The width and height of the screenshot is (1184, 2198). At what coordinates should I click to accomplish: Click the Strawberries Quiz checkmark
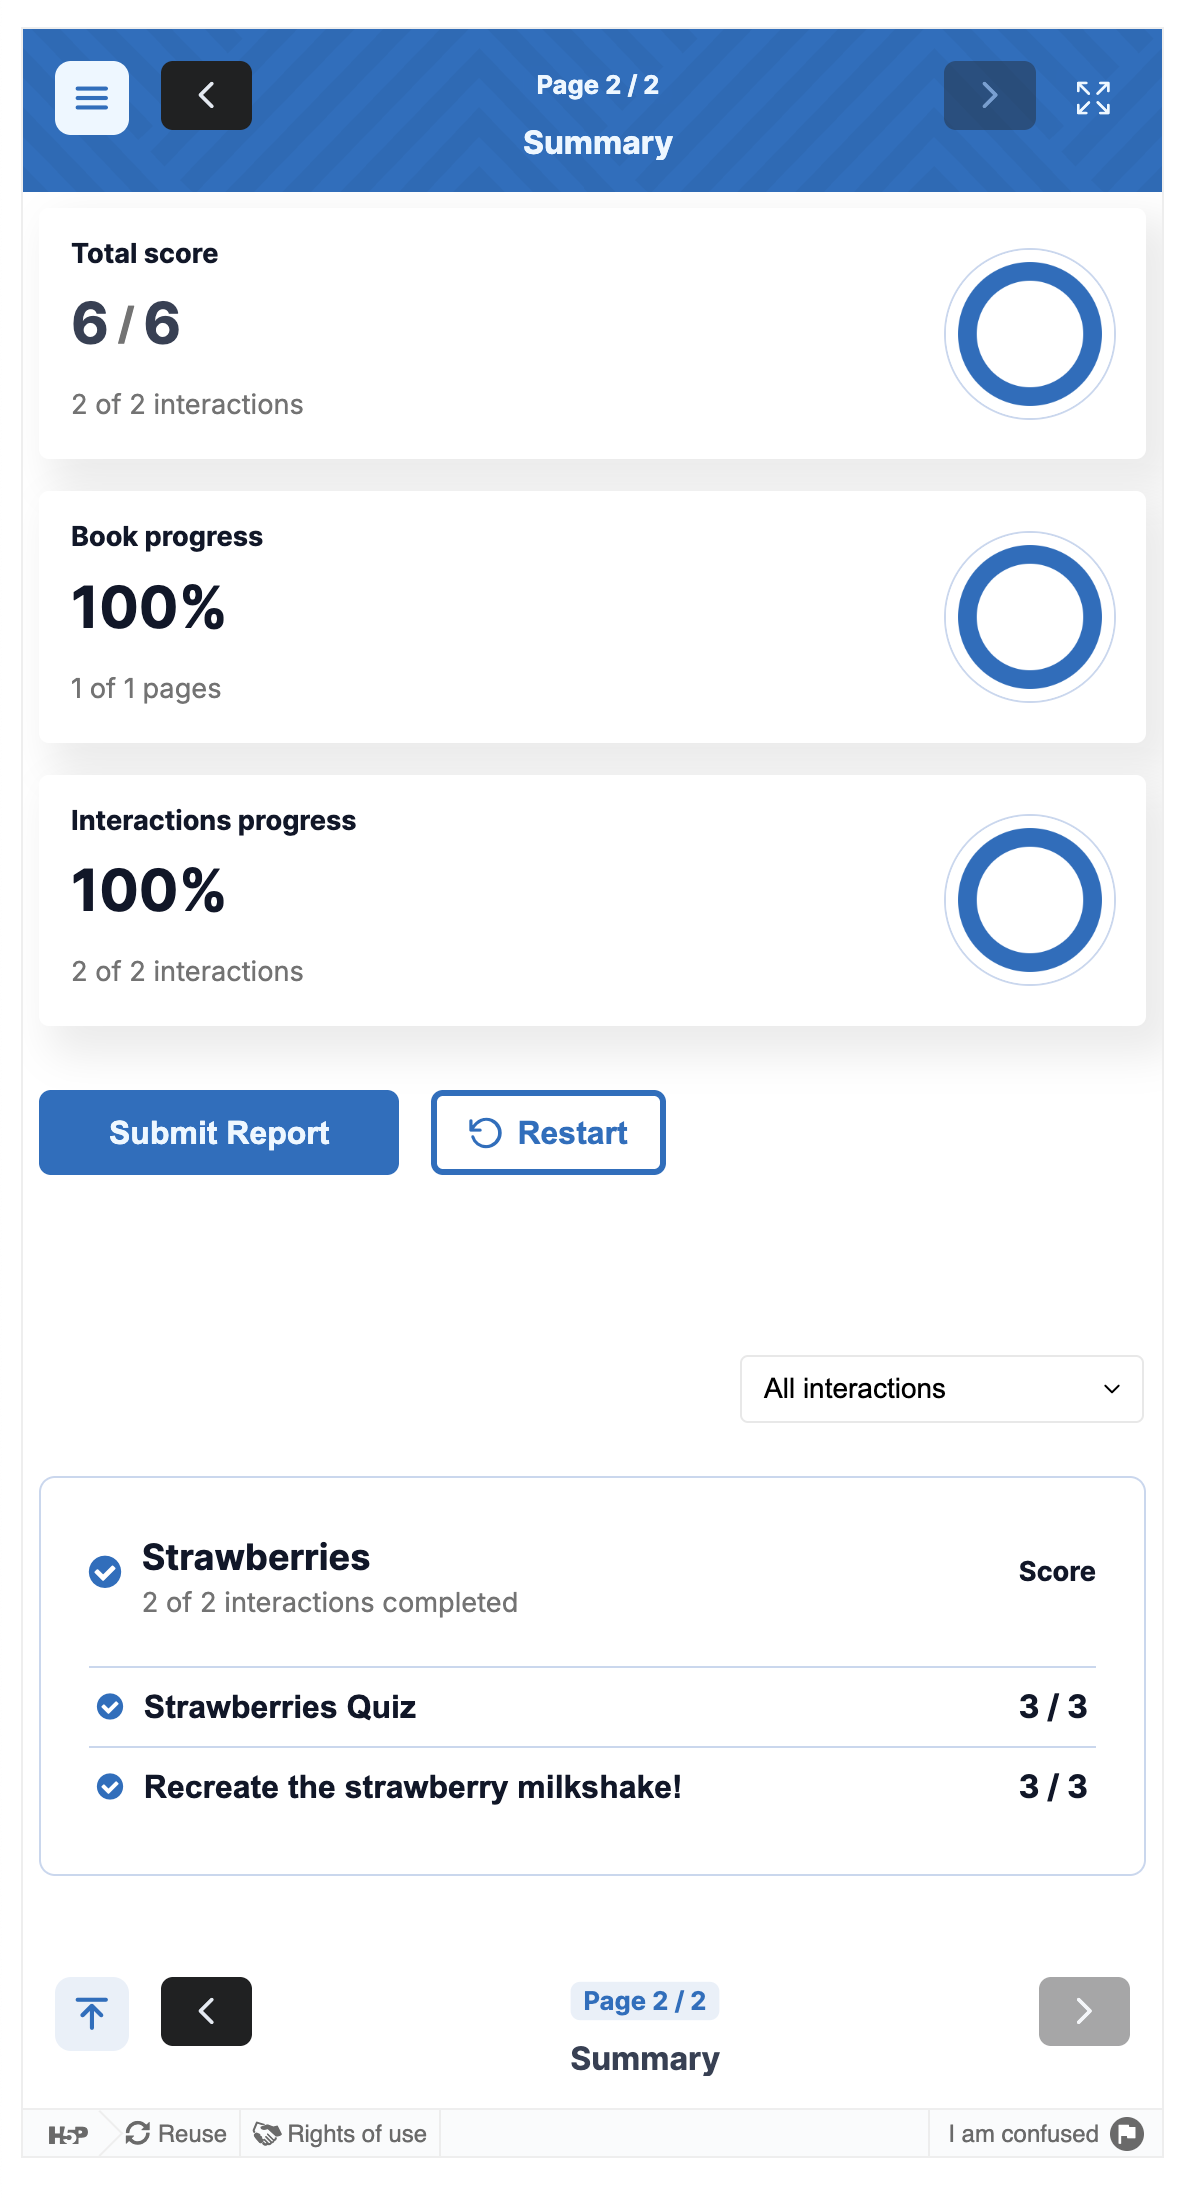pyautogui.click(x=110, y=1706)
